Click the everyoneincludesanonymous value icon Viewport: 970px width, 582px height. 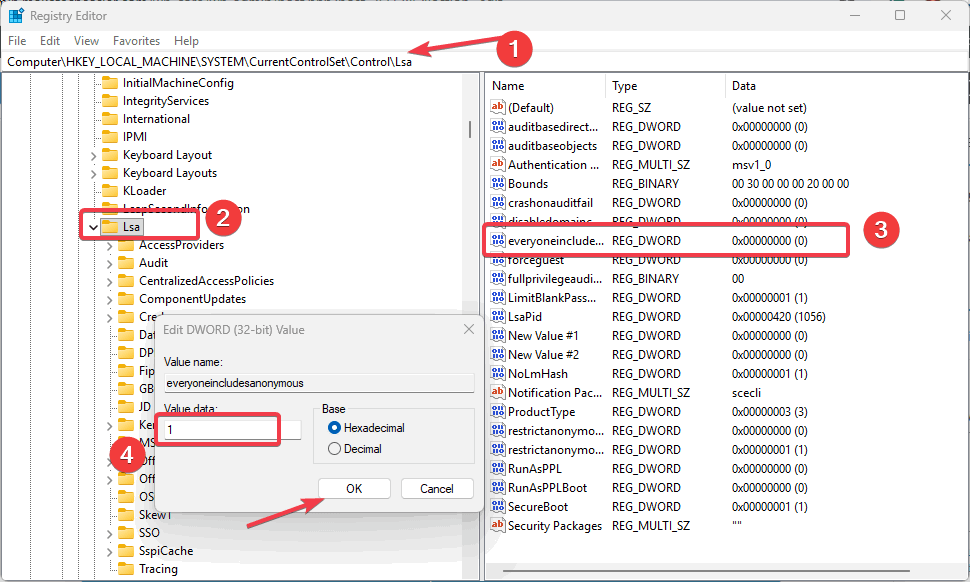(497, 240)
